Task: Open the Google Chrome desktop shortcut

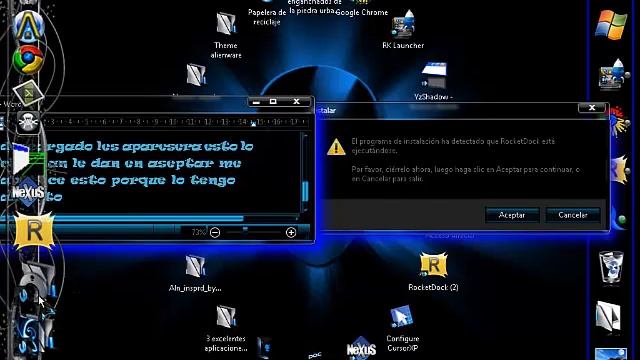Action: click(x=361, y=9)
